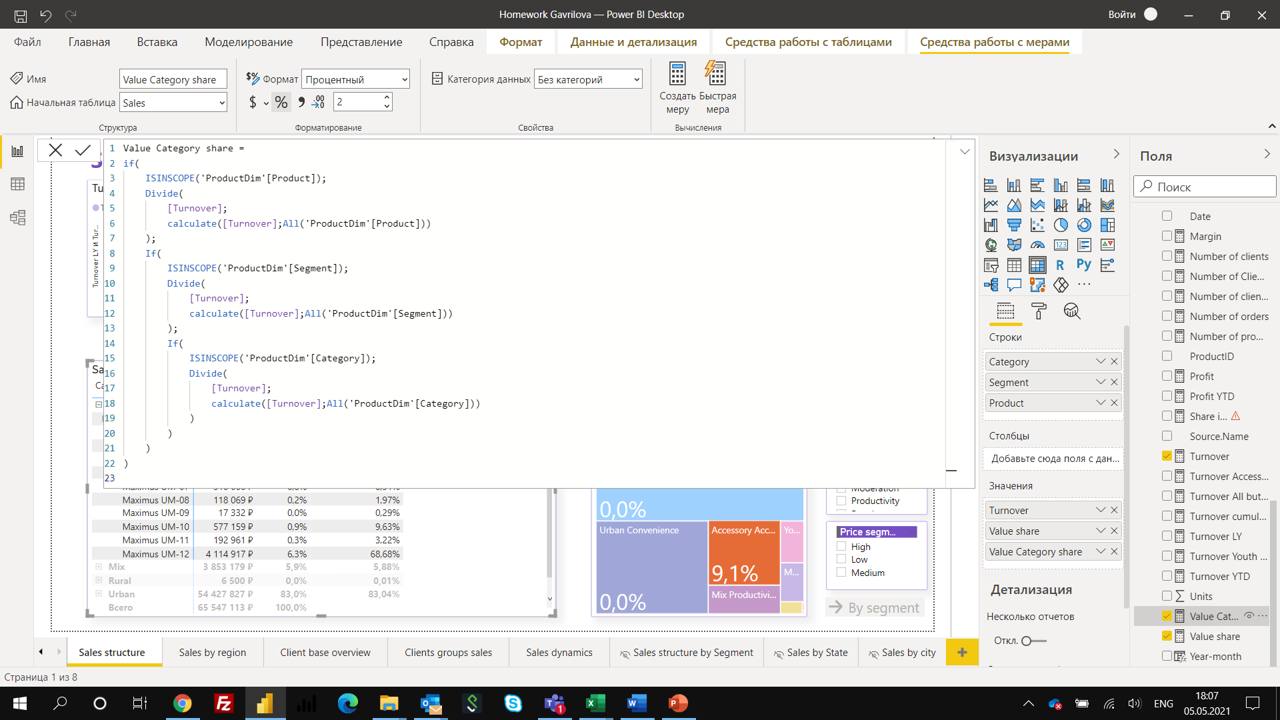Open dropdown on Turnover value field

click(1100, 510)
